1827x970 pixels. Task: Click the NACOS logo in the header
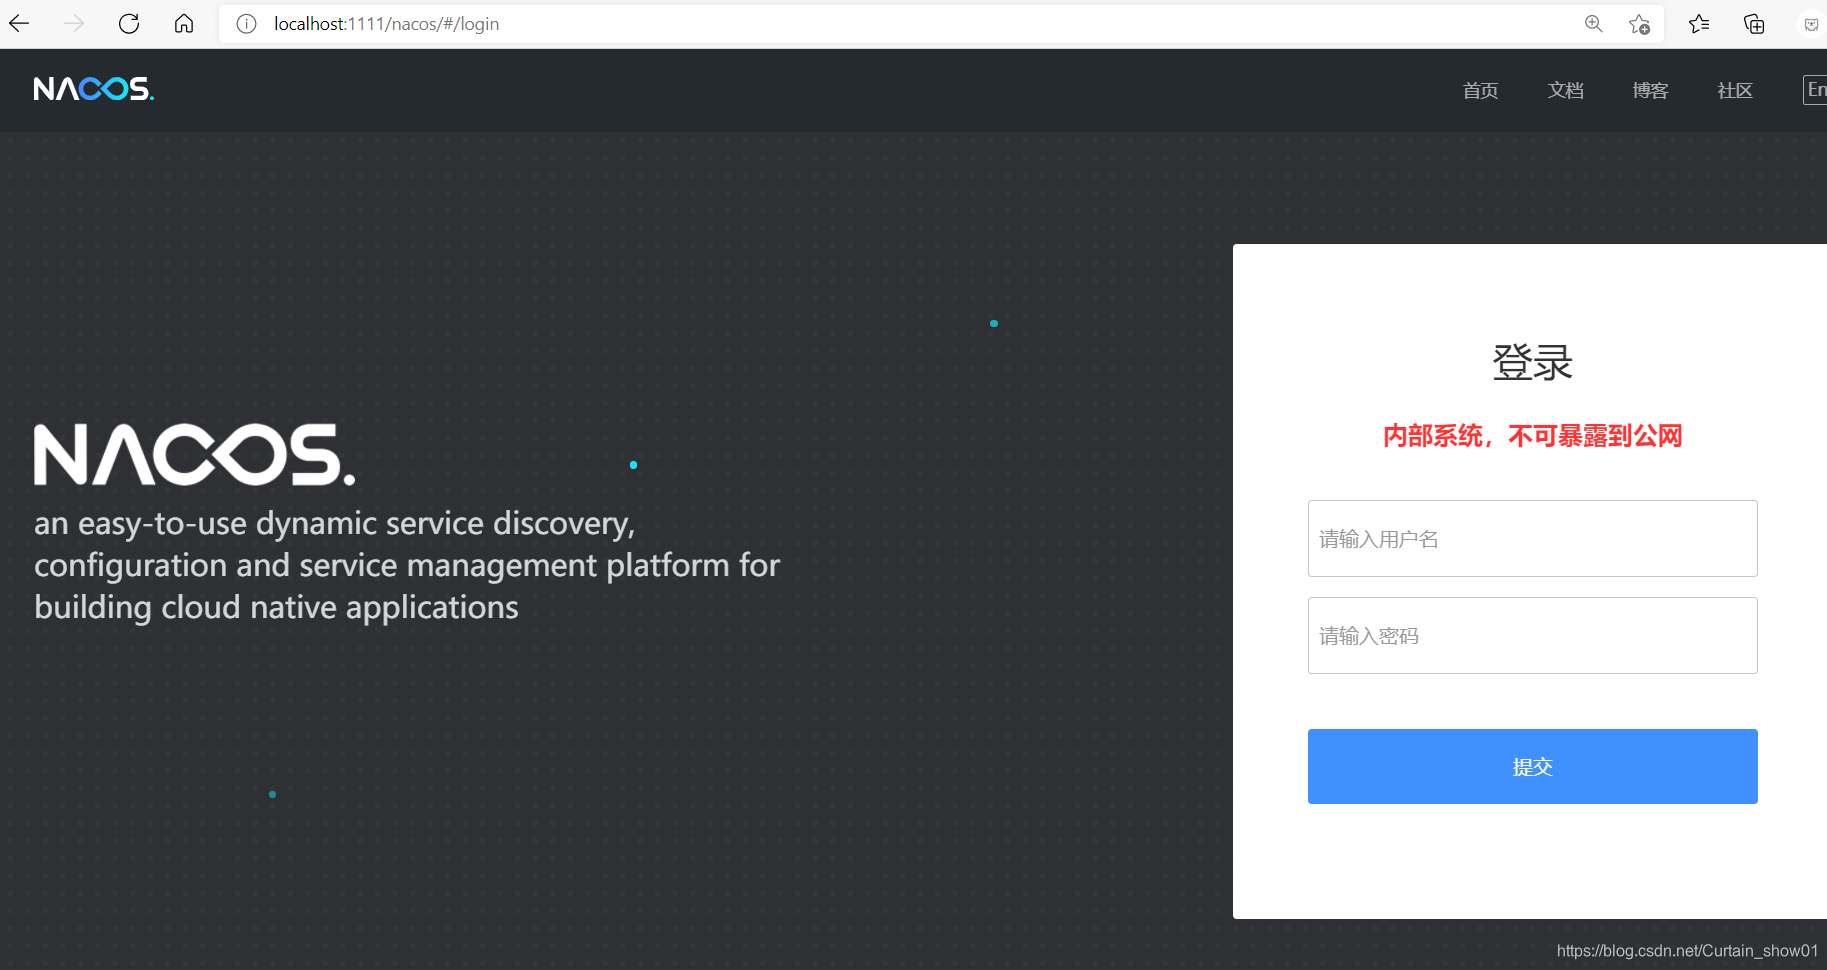[x=93, y=89]
